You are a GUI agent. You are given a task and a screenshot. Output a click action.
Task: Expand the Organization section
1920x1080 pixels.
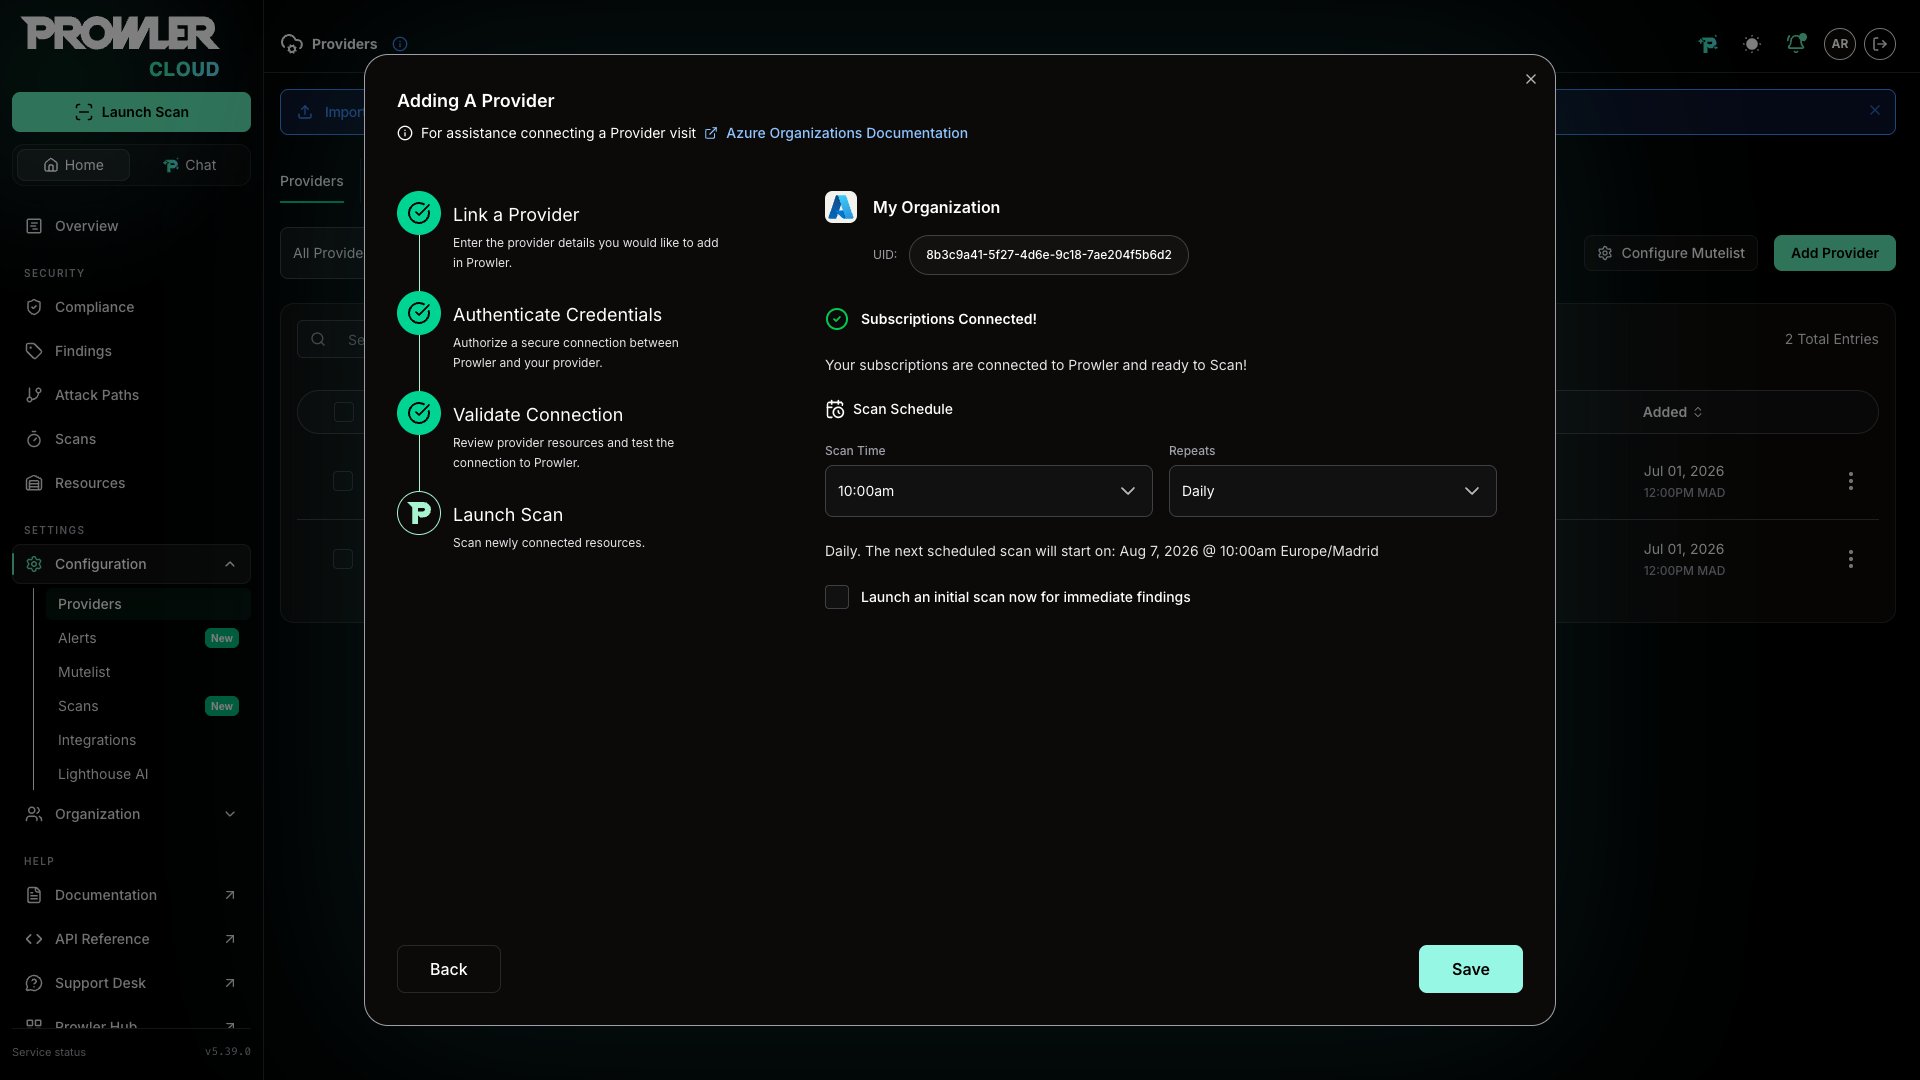coord(131,814)
